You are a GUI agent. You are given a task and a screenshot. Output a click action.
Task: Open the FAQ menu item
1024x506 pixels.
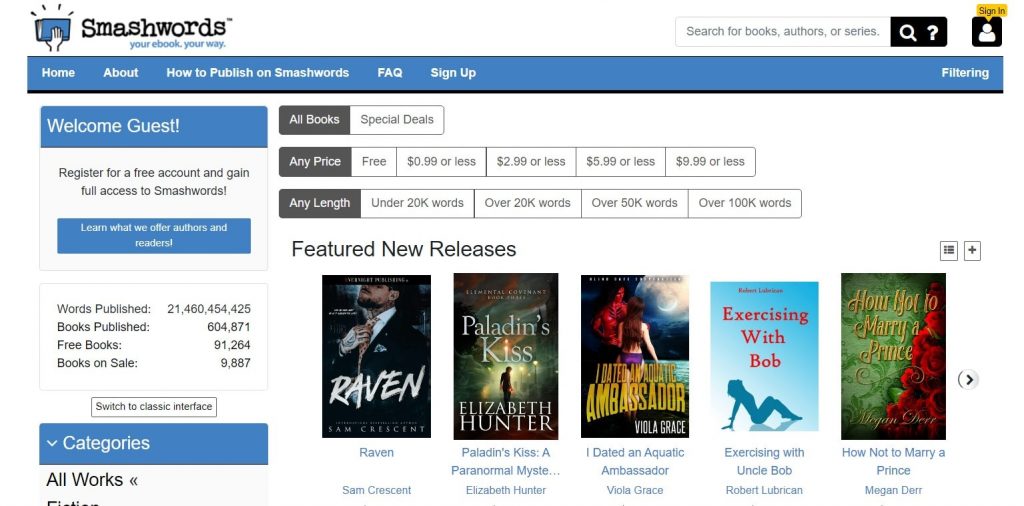(390, 73)
